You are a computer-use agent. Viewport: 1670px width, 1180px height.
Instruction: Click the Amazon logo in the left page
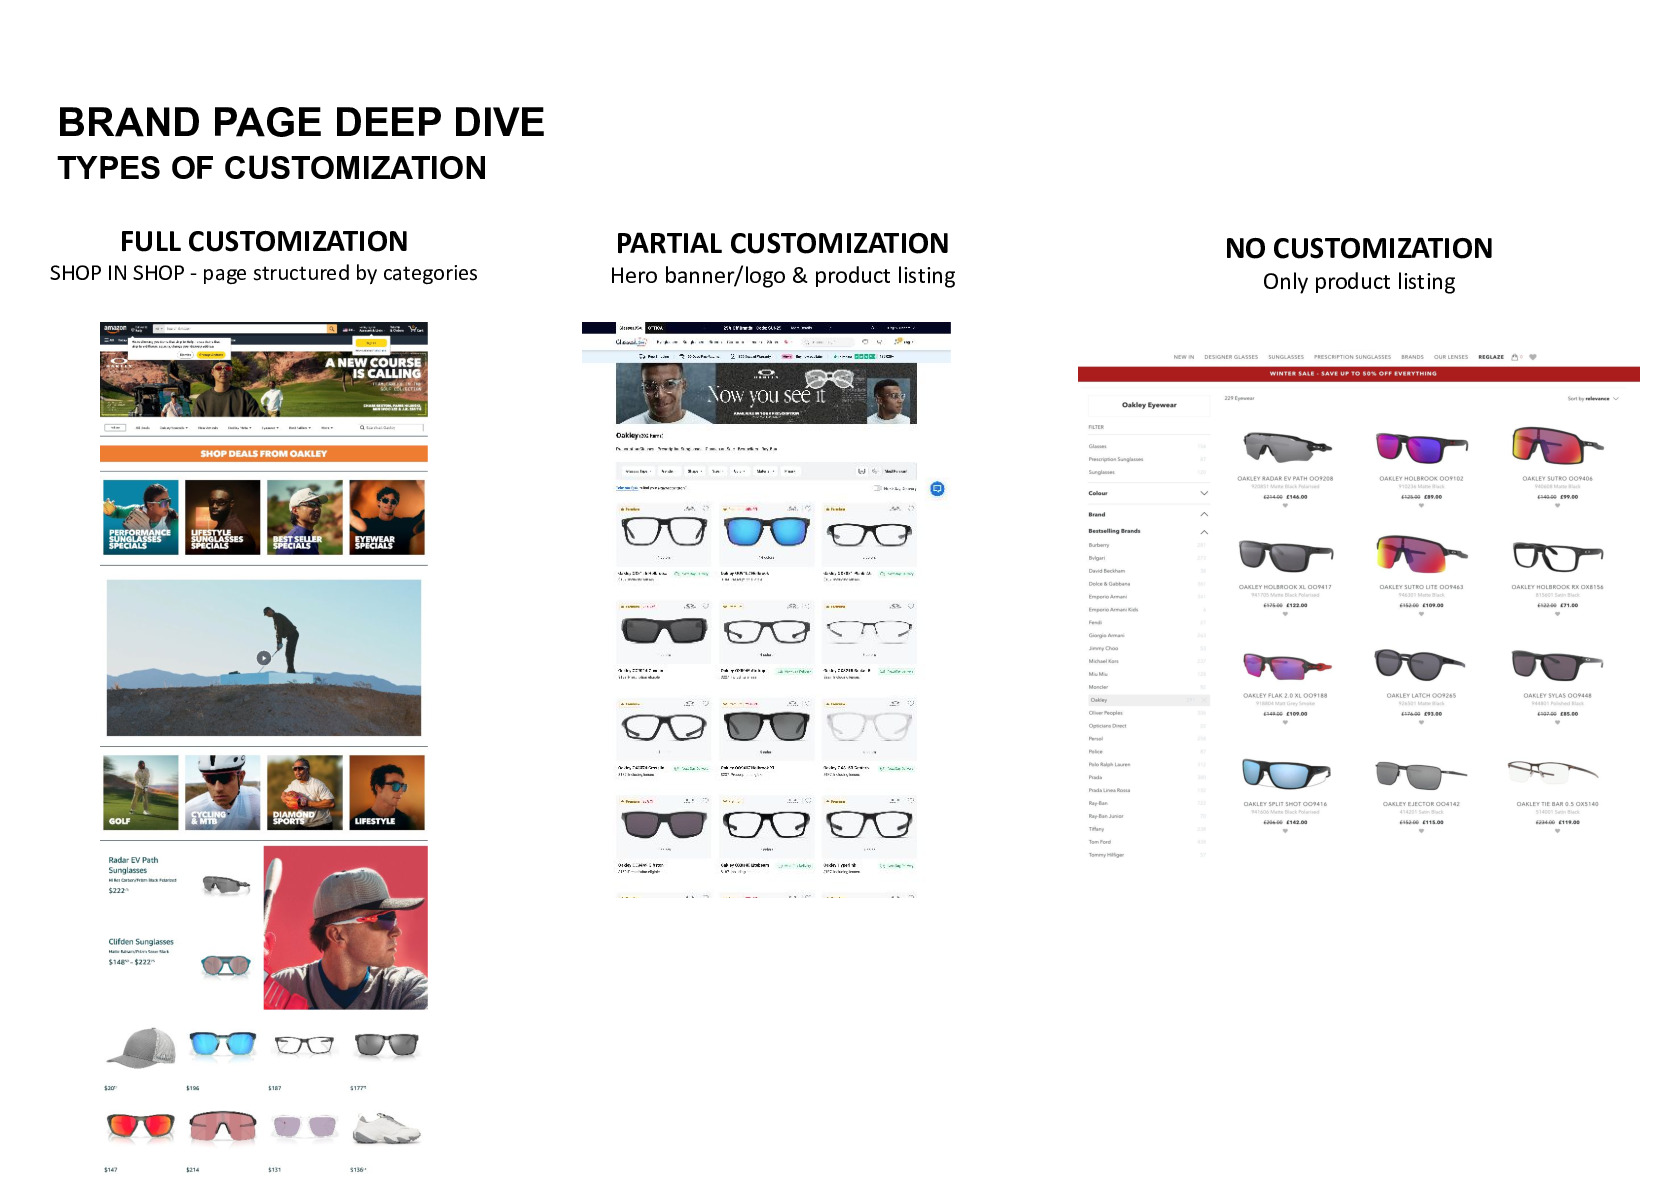click(115, 328)
